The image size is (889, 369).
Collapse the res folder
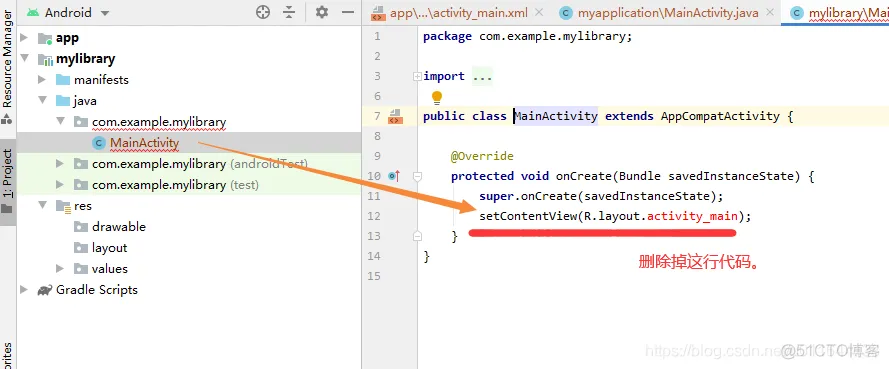pos(42,205)
